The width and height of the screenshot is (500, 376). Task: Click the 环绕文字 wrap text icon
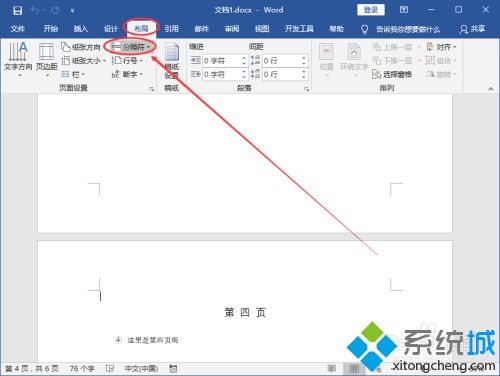tap(354, 59)
